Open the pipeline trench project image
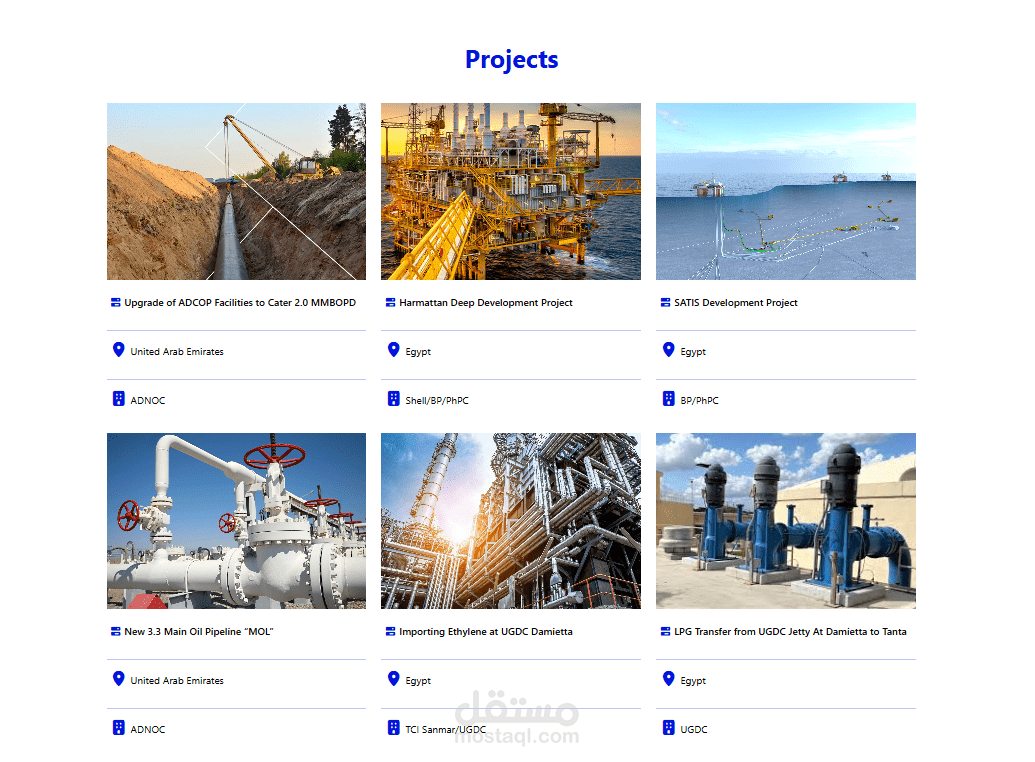The height and width of the screenshot is (762, 1035). click(x=236, y=191)
